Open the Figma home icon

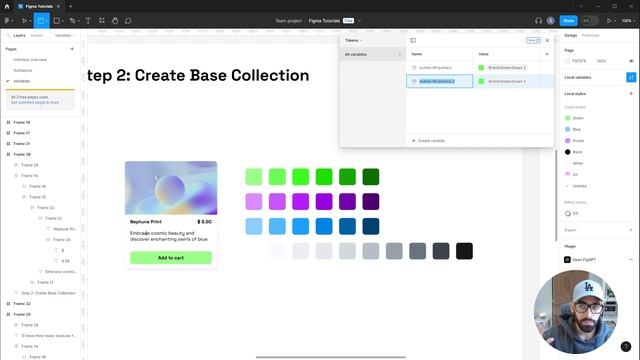tap(7, 7)
